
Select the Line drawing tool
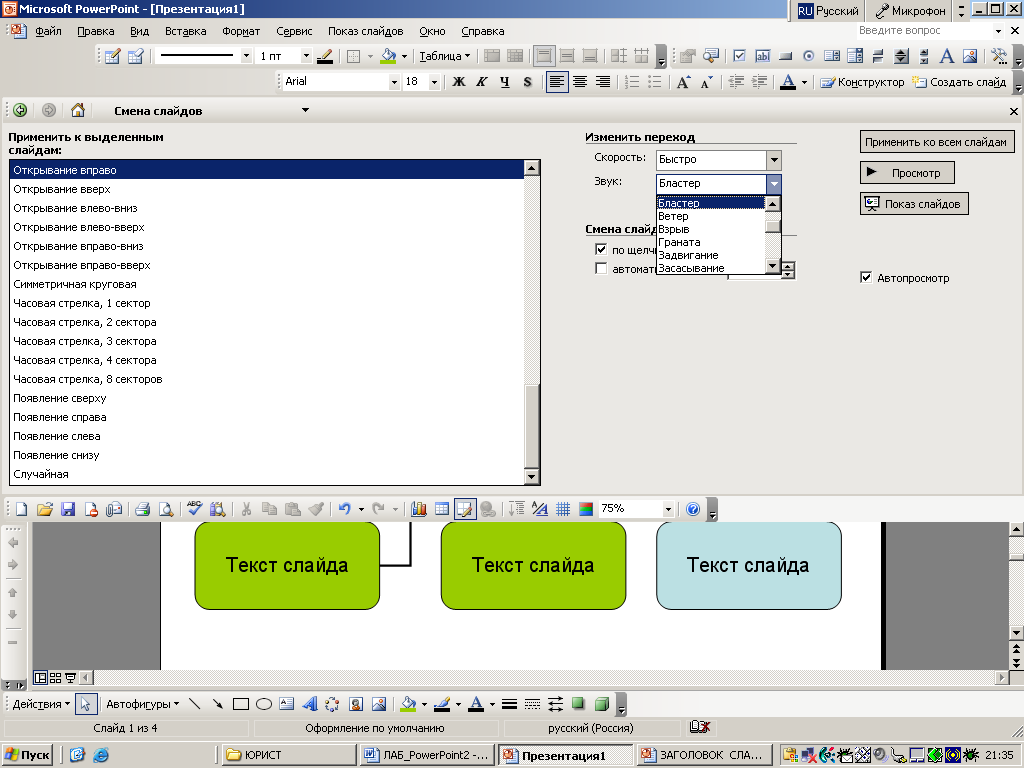(x=195, y=704)
